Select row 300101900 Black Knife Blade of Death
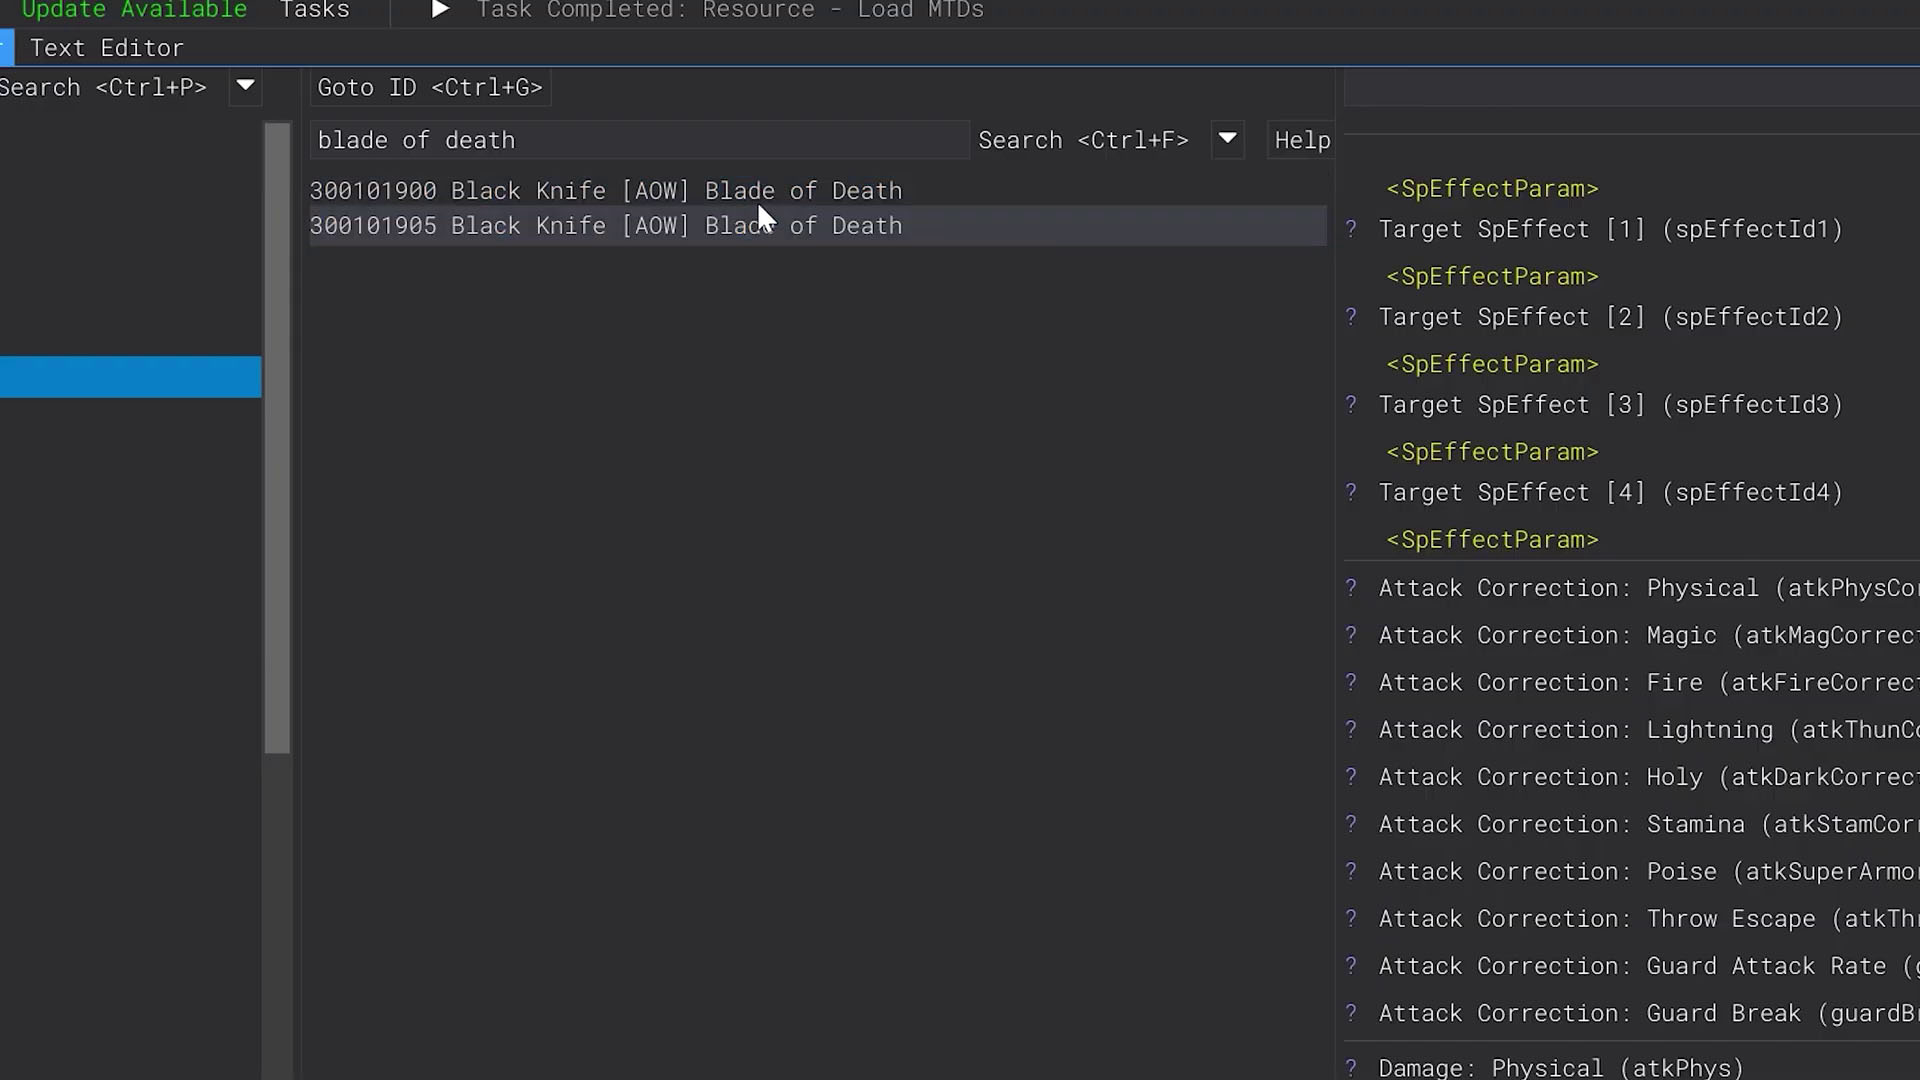The image size is (1920, 1080). 605,191
